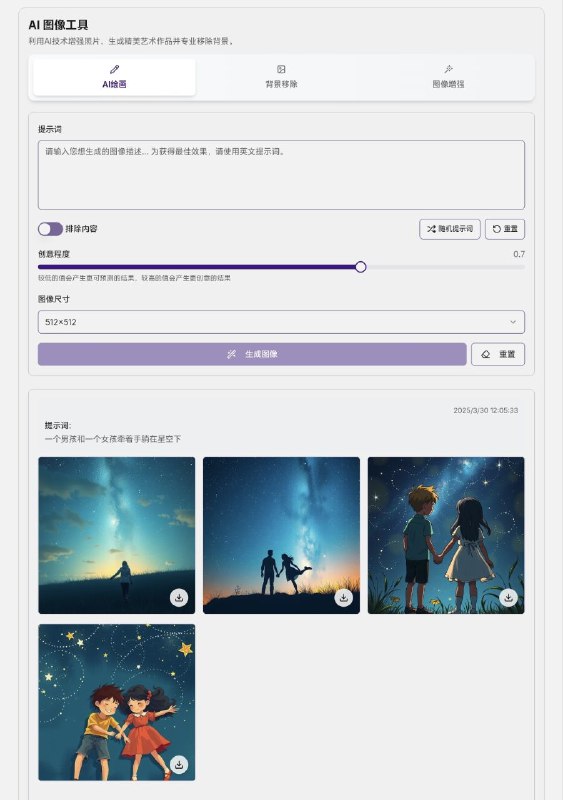This screenshot has height=800, width=563.
Task: Download the first image of lone figure on hill
Action: pos(179,597)
